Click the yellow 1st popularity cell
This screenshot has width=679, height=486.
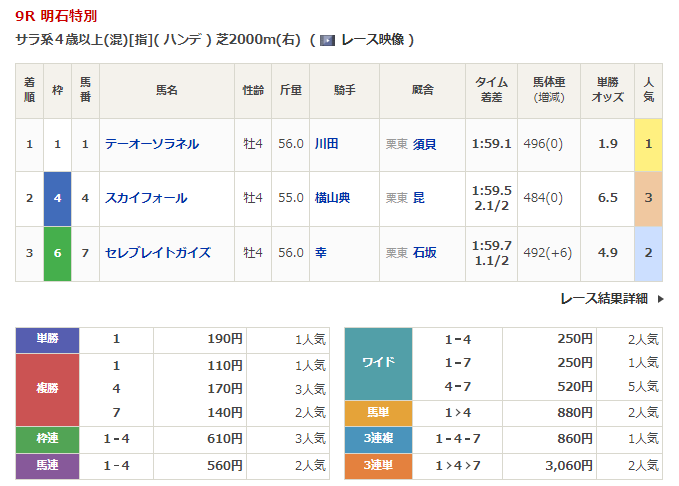point(648,144)
